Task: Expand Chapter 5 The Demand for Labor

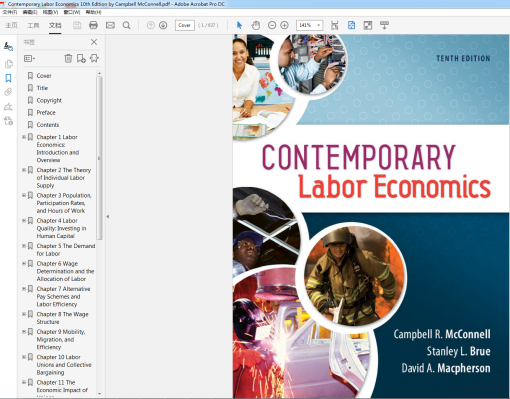Action: 24,246
